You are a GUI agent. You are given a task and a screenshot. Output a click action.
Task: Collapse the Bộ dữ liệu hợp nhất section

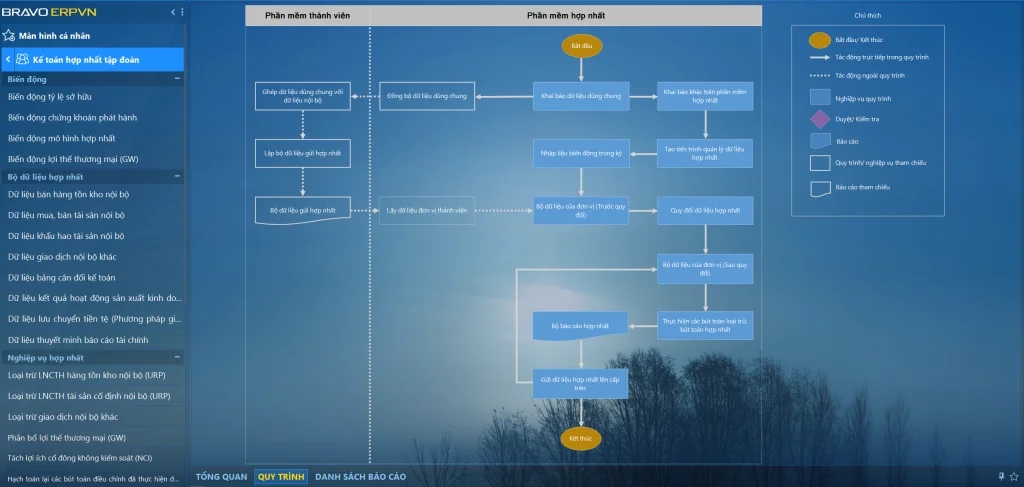(177, 176)
